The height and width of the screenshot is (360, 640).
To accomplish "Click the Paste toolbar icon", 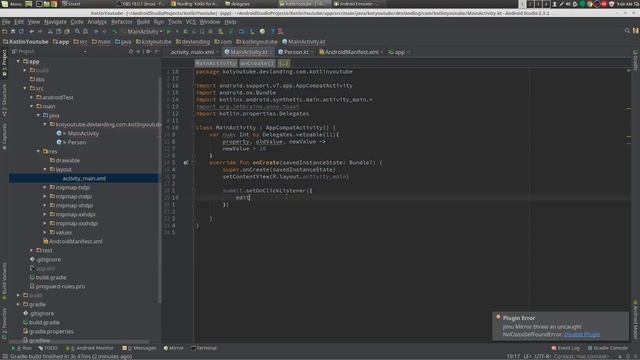I will [x=67, y=31].
